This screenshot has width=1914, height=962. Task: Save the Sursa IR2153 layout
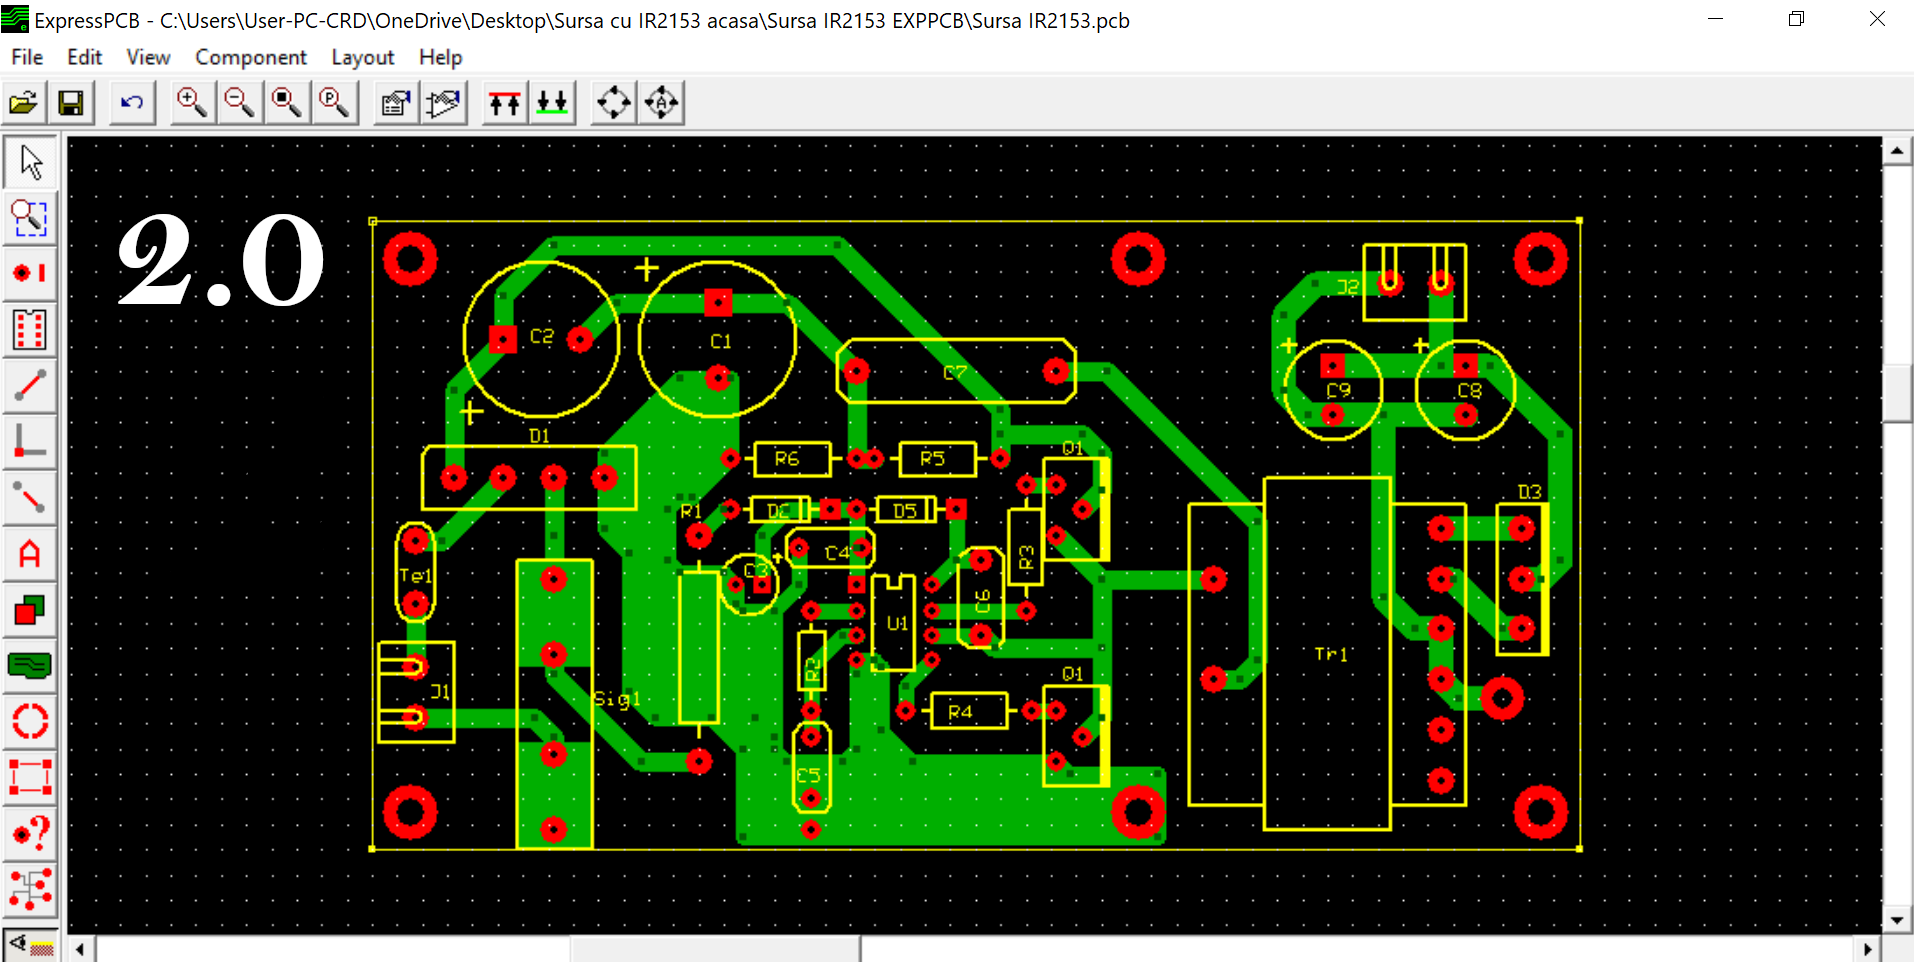[71, 102]
